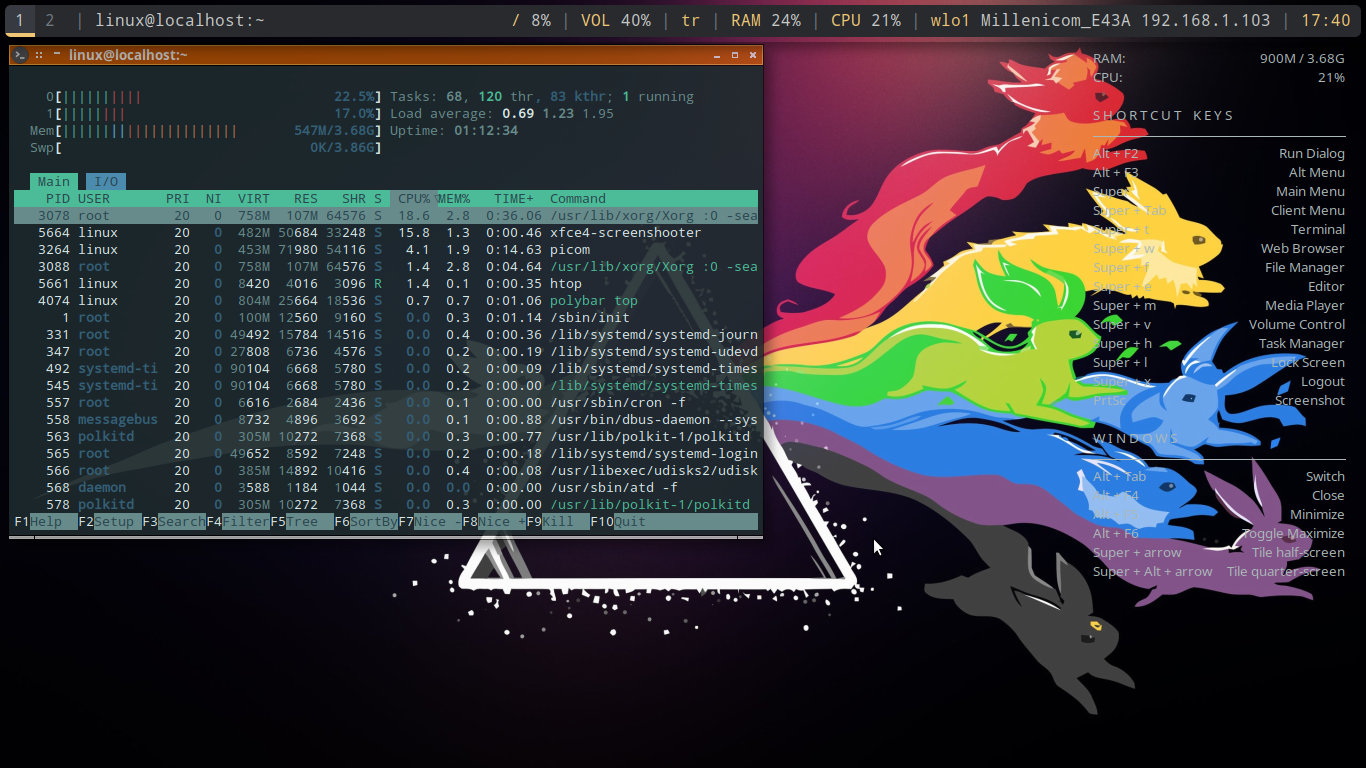Click the NI column header in htop
1366x768 pixels.
(214, 198)
